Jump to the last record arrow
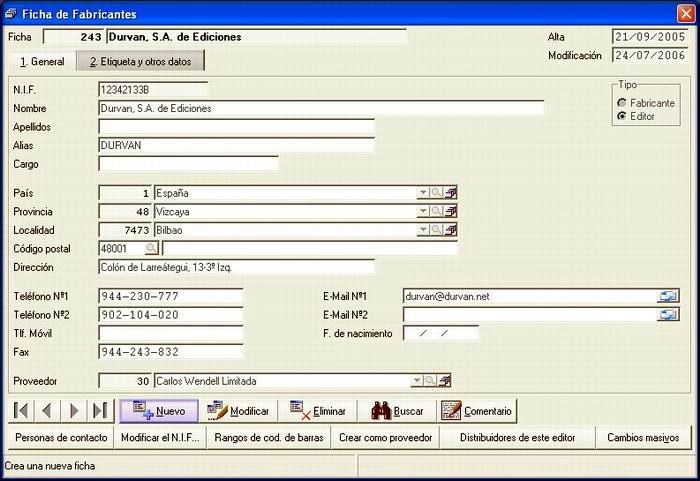The width and height of the screenshot is (700, 481). coord(100,410)
